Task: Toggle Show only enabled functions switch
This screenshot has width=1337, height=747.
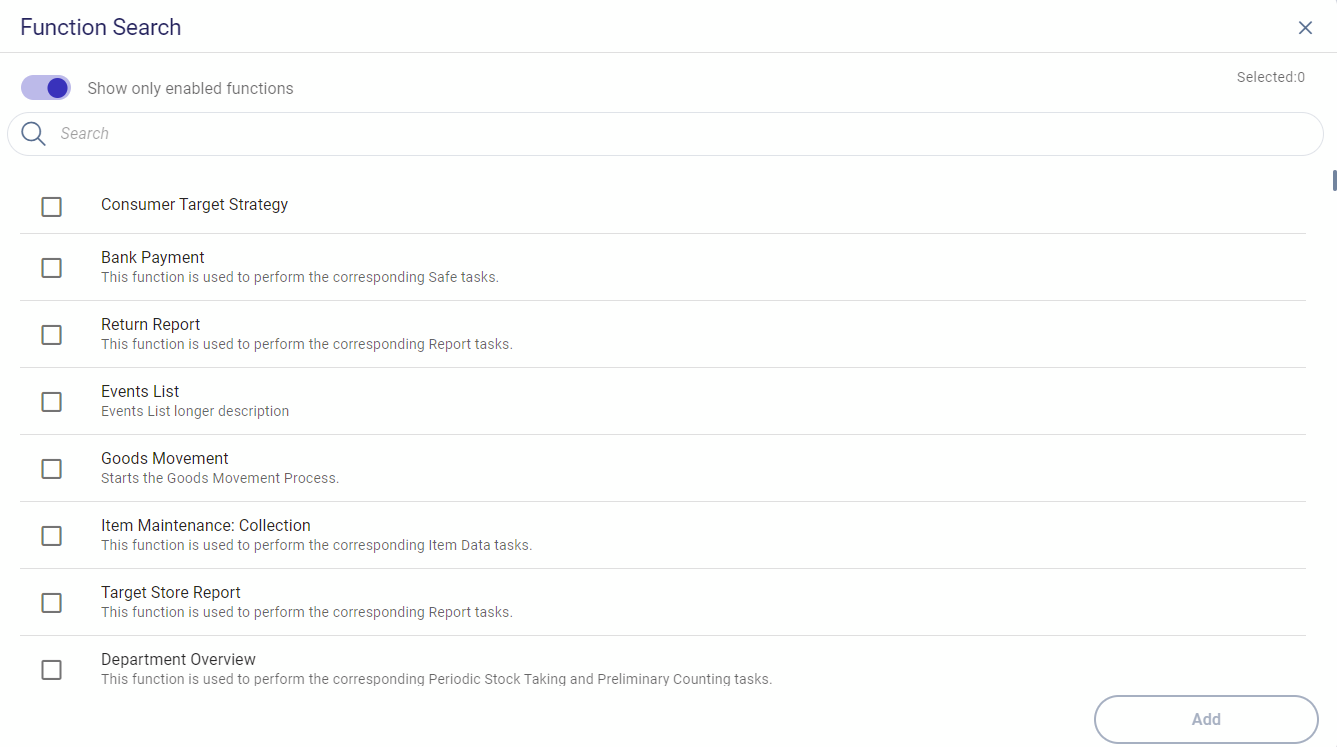Action: (46, 88)
